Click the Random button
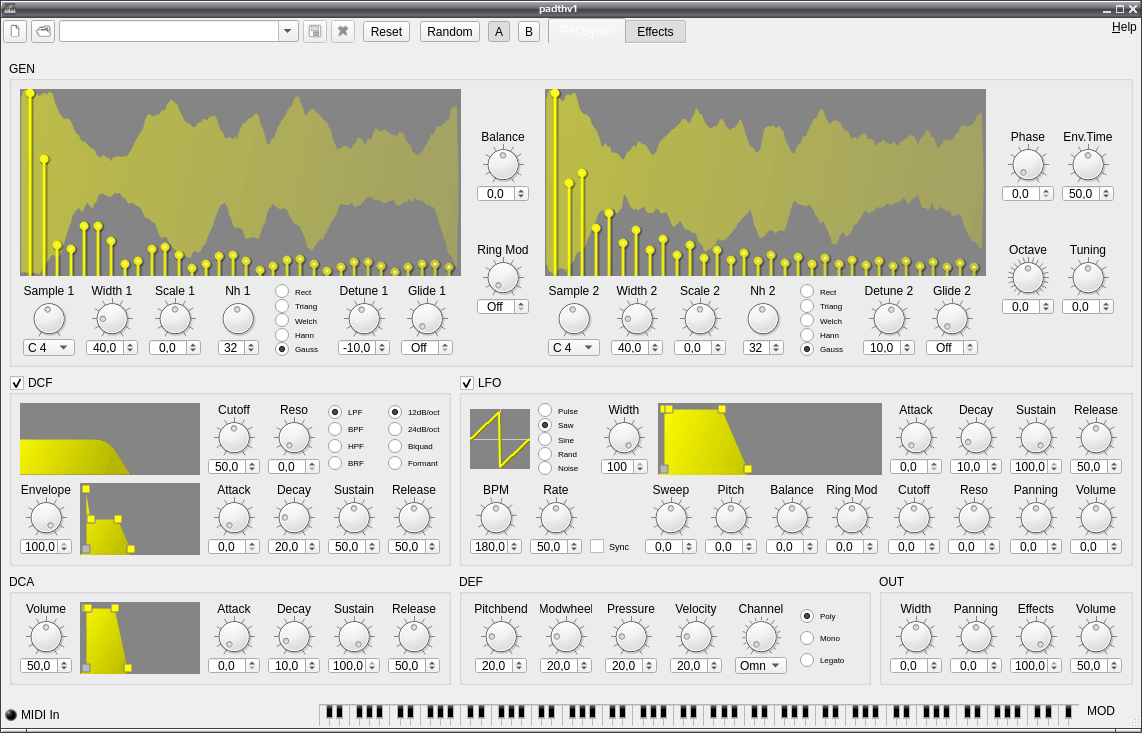 [449, 31]
